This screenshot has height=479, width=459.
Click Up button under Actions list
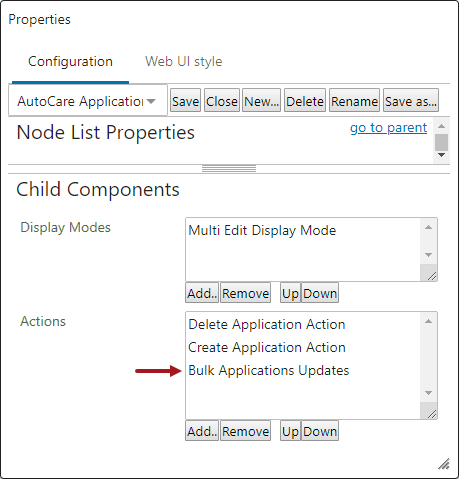pos(290,431)
